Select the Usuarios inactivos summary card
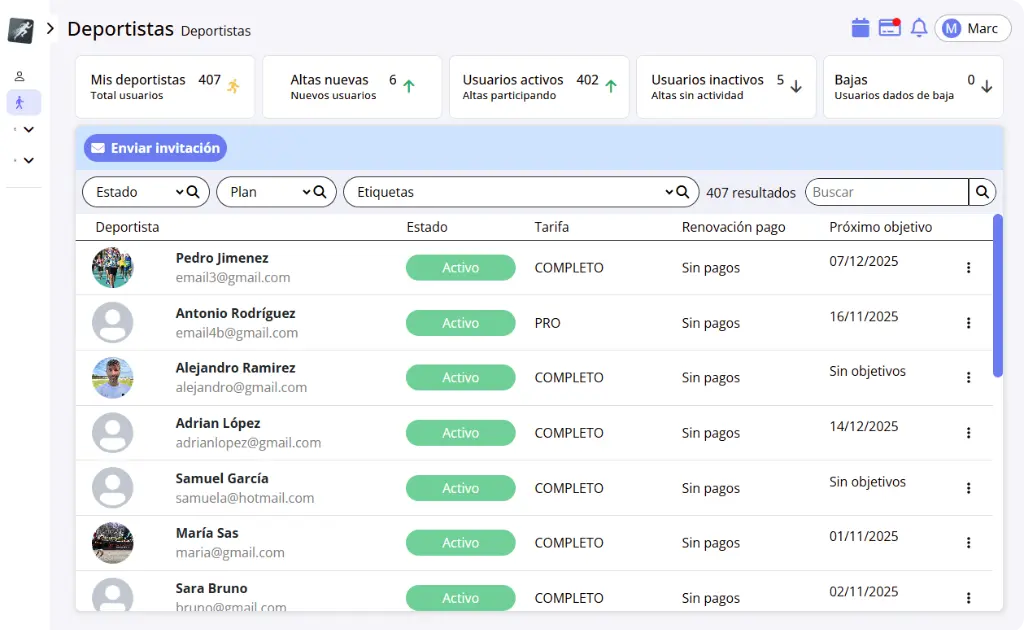This screenshot has height=630, width=1024. [x=726, y=87]
